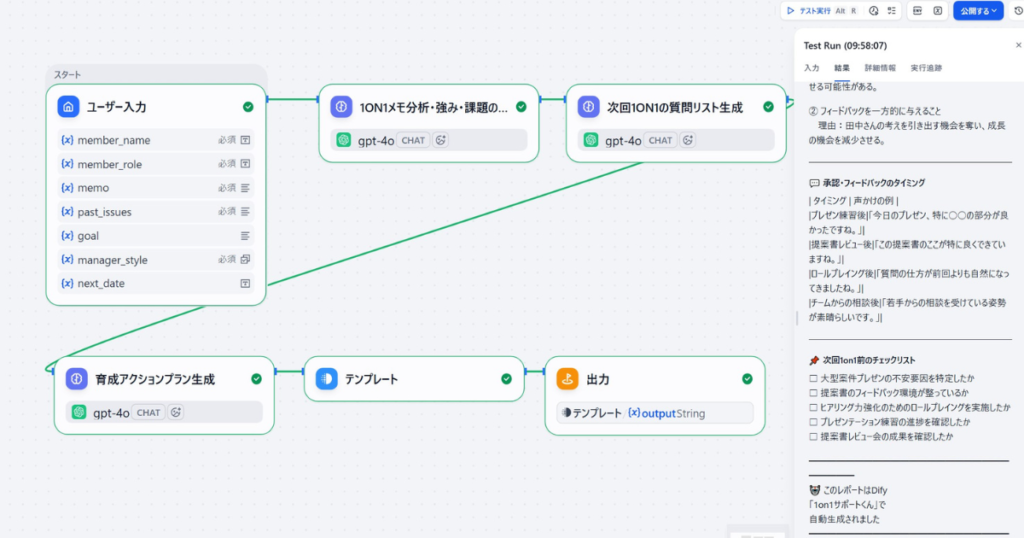Select the member_role variable row
Image resolution: width=1024 pixels, height=538 pixels.
tap(156, 164)
